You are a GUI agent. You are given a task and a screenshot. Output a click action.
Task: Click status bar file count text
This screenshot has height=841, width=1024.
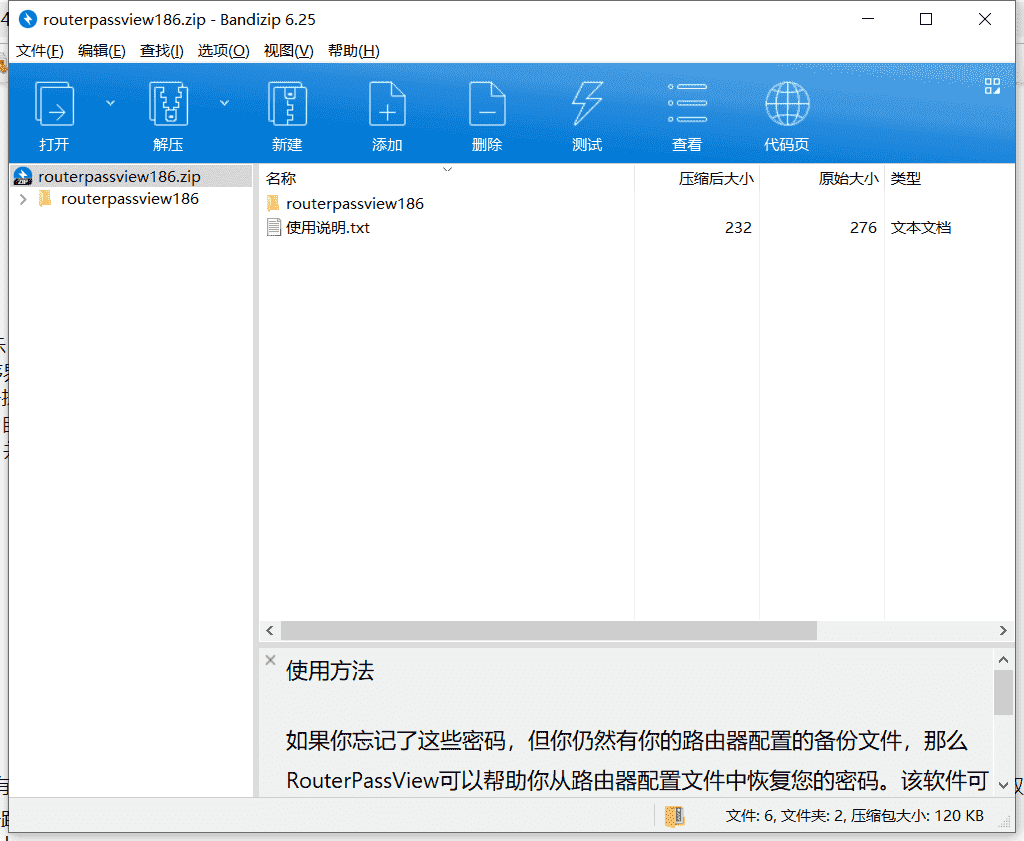pyautogui.click(x=854, y=816)
